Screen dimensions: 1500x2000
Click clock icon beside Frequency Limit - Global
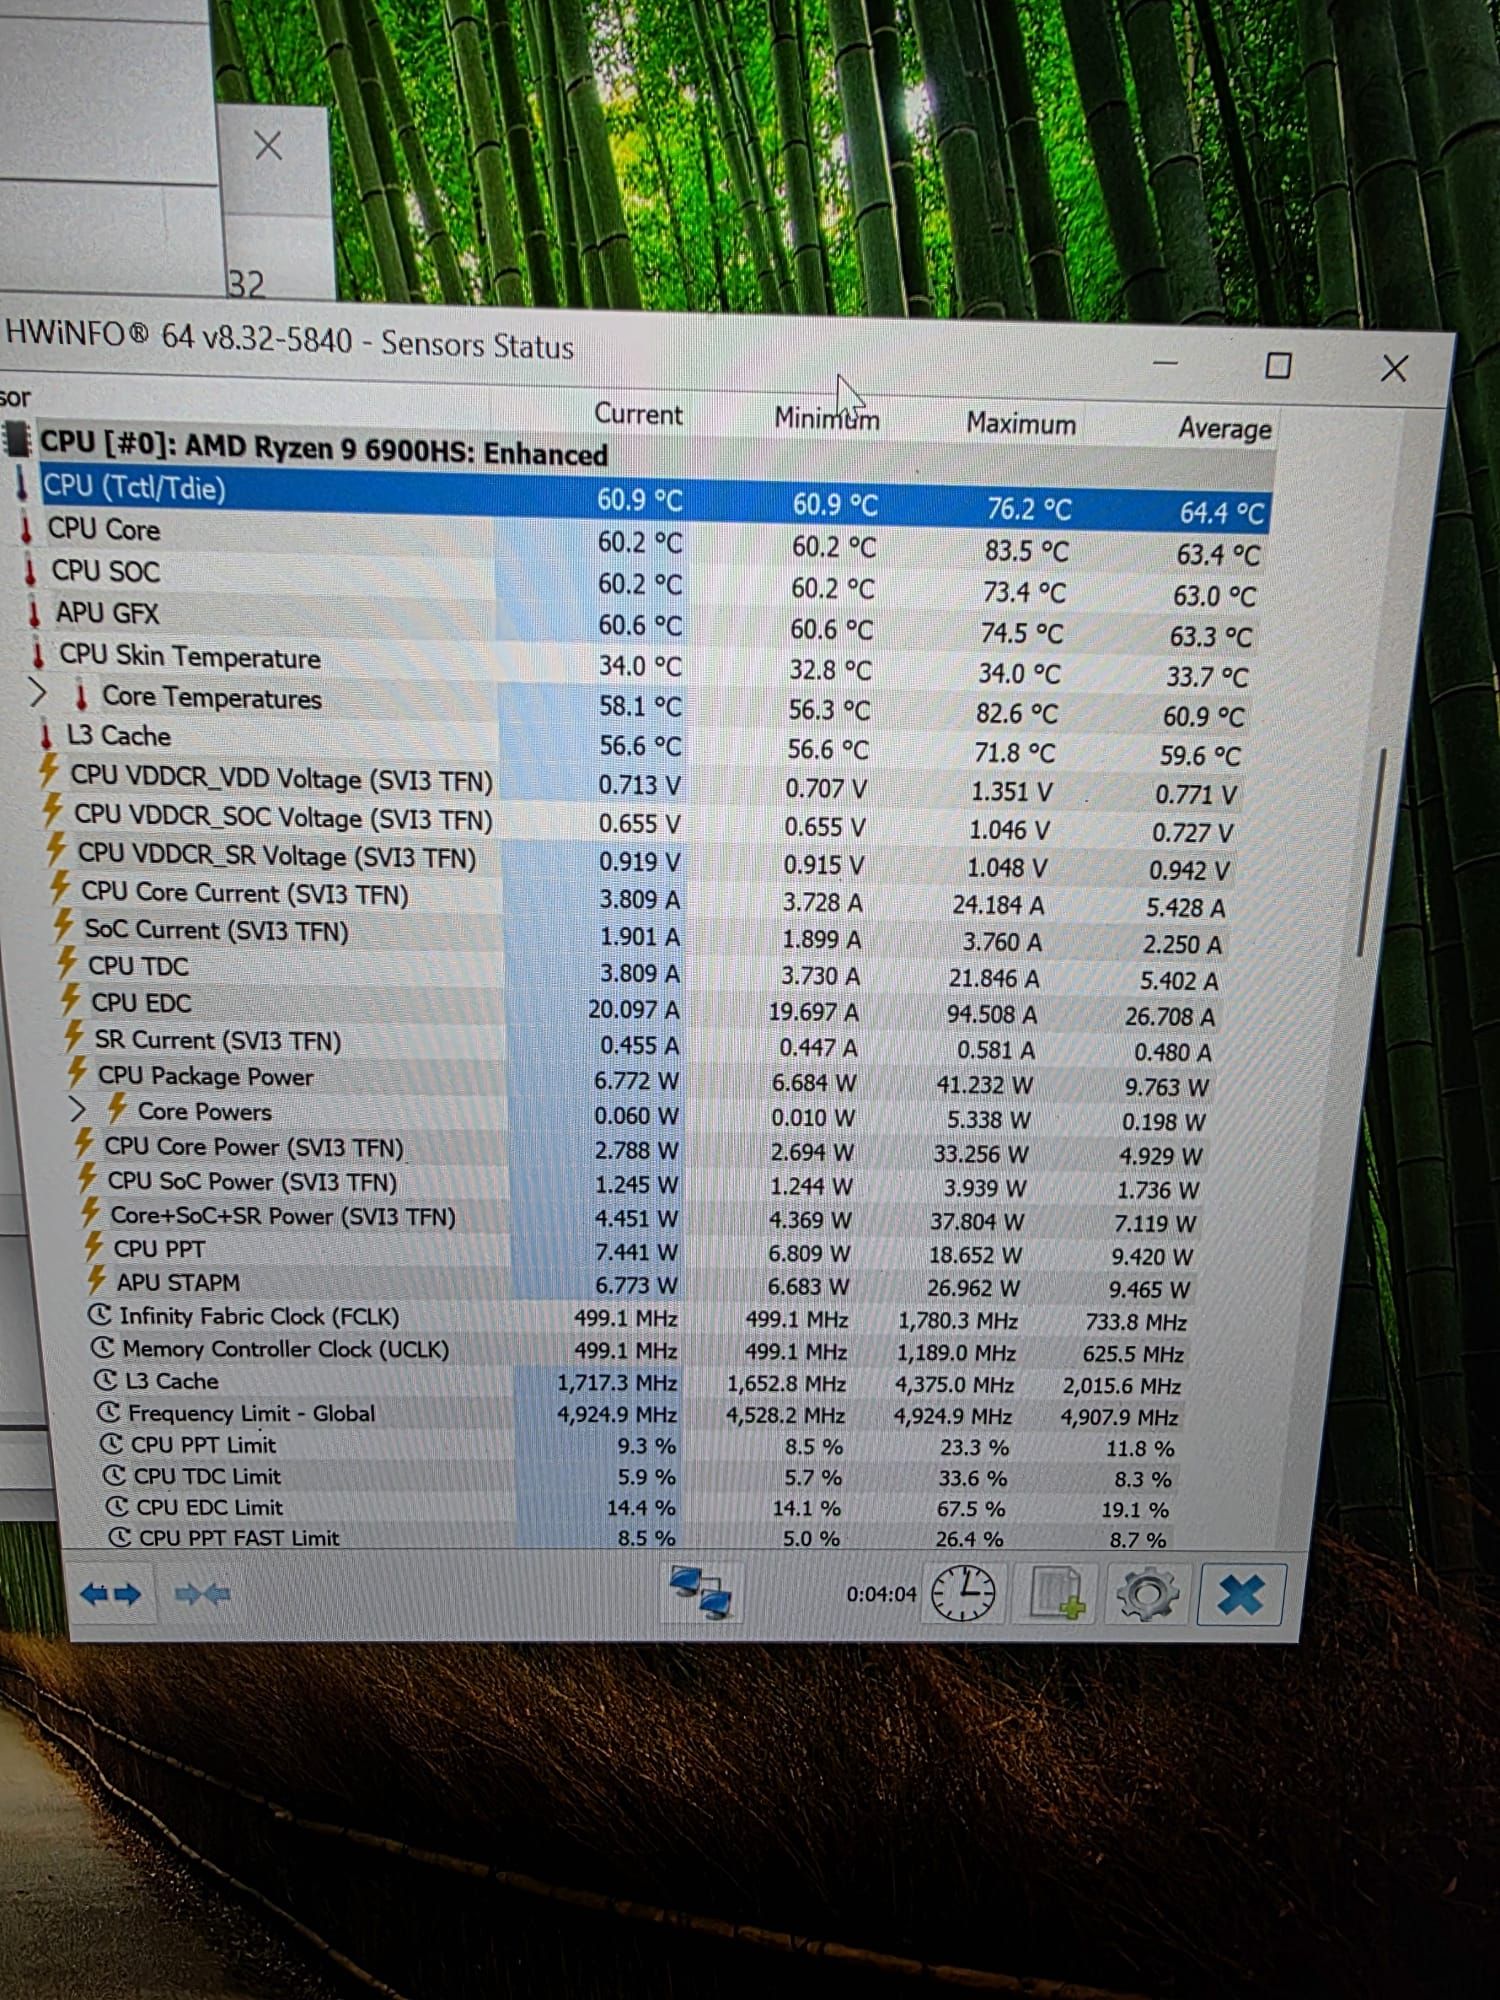(108, 1412)
